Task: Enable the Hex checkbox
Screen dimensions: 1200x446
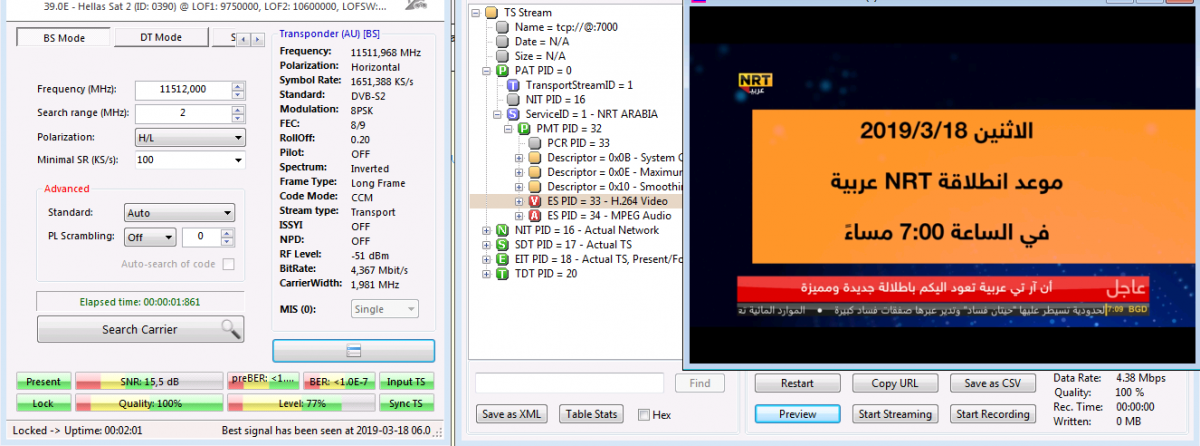Action: pyautogui.click(x=644, y=415)
